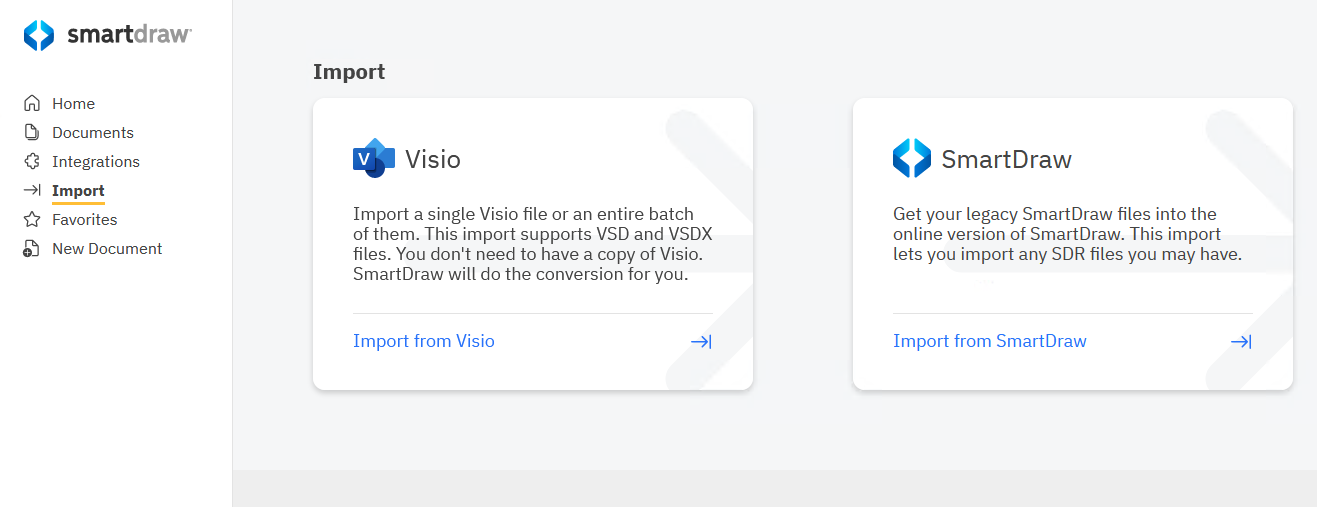1317x507 pixels.
Task: Open the Integrations page
Action: (95, 162)
